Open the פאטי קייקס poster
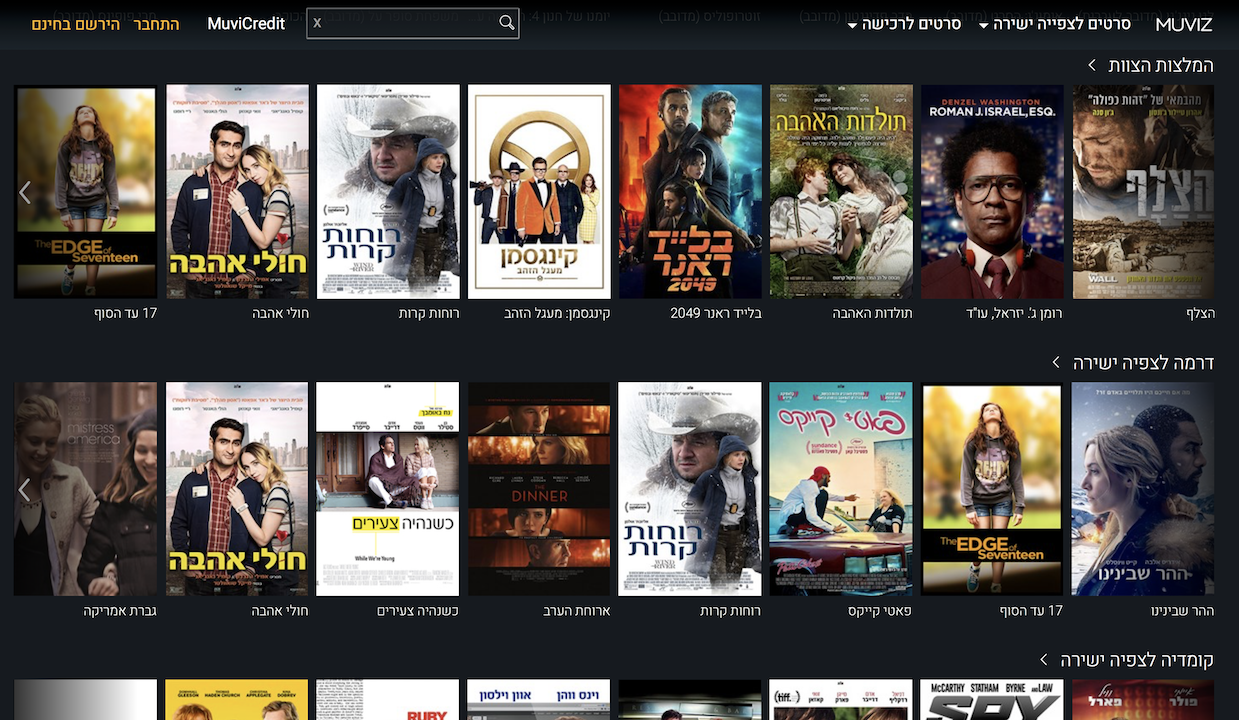Viewport: 1239px width, 720px height. point(841,489)
